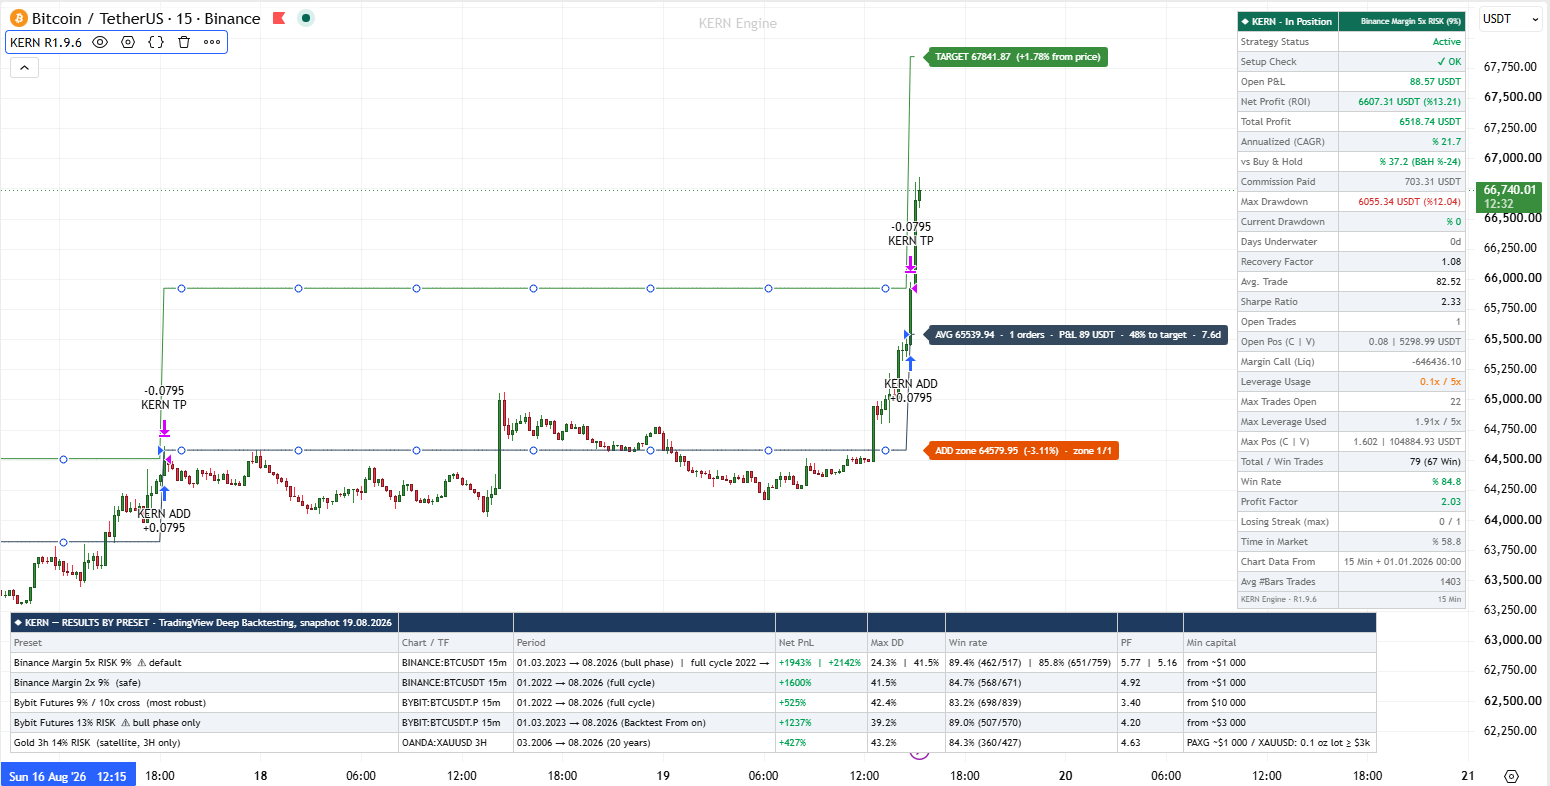Click Net Profit '6607.31 USDT (%13.21)'
1550x786 pixels.
1409,102
